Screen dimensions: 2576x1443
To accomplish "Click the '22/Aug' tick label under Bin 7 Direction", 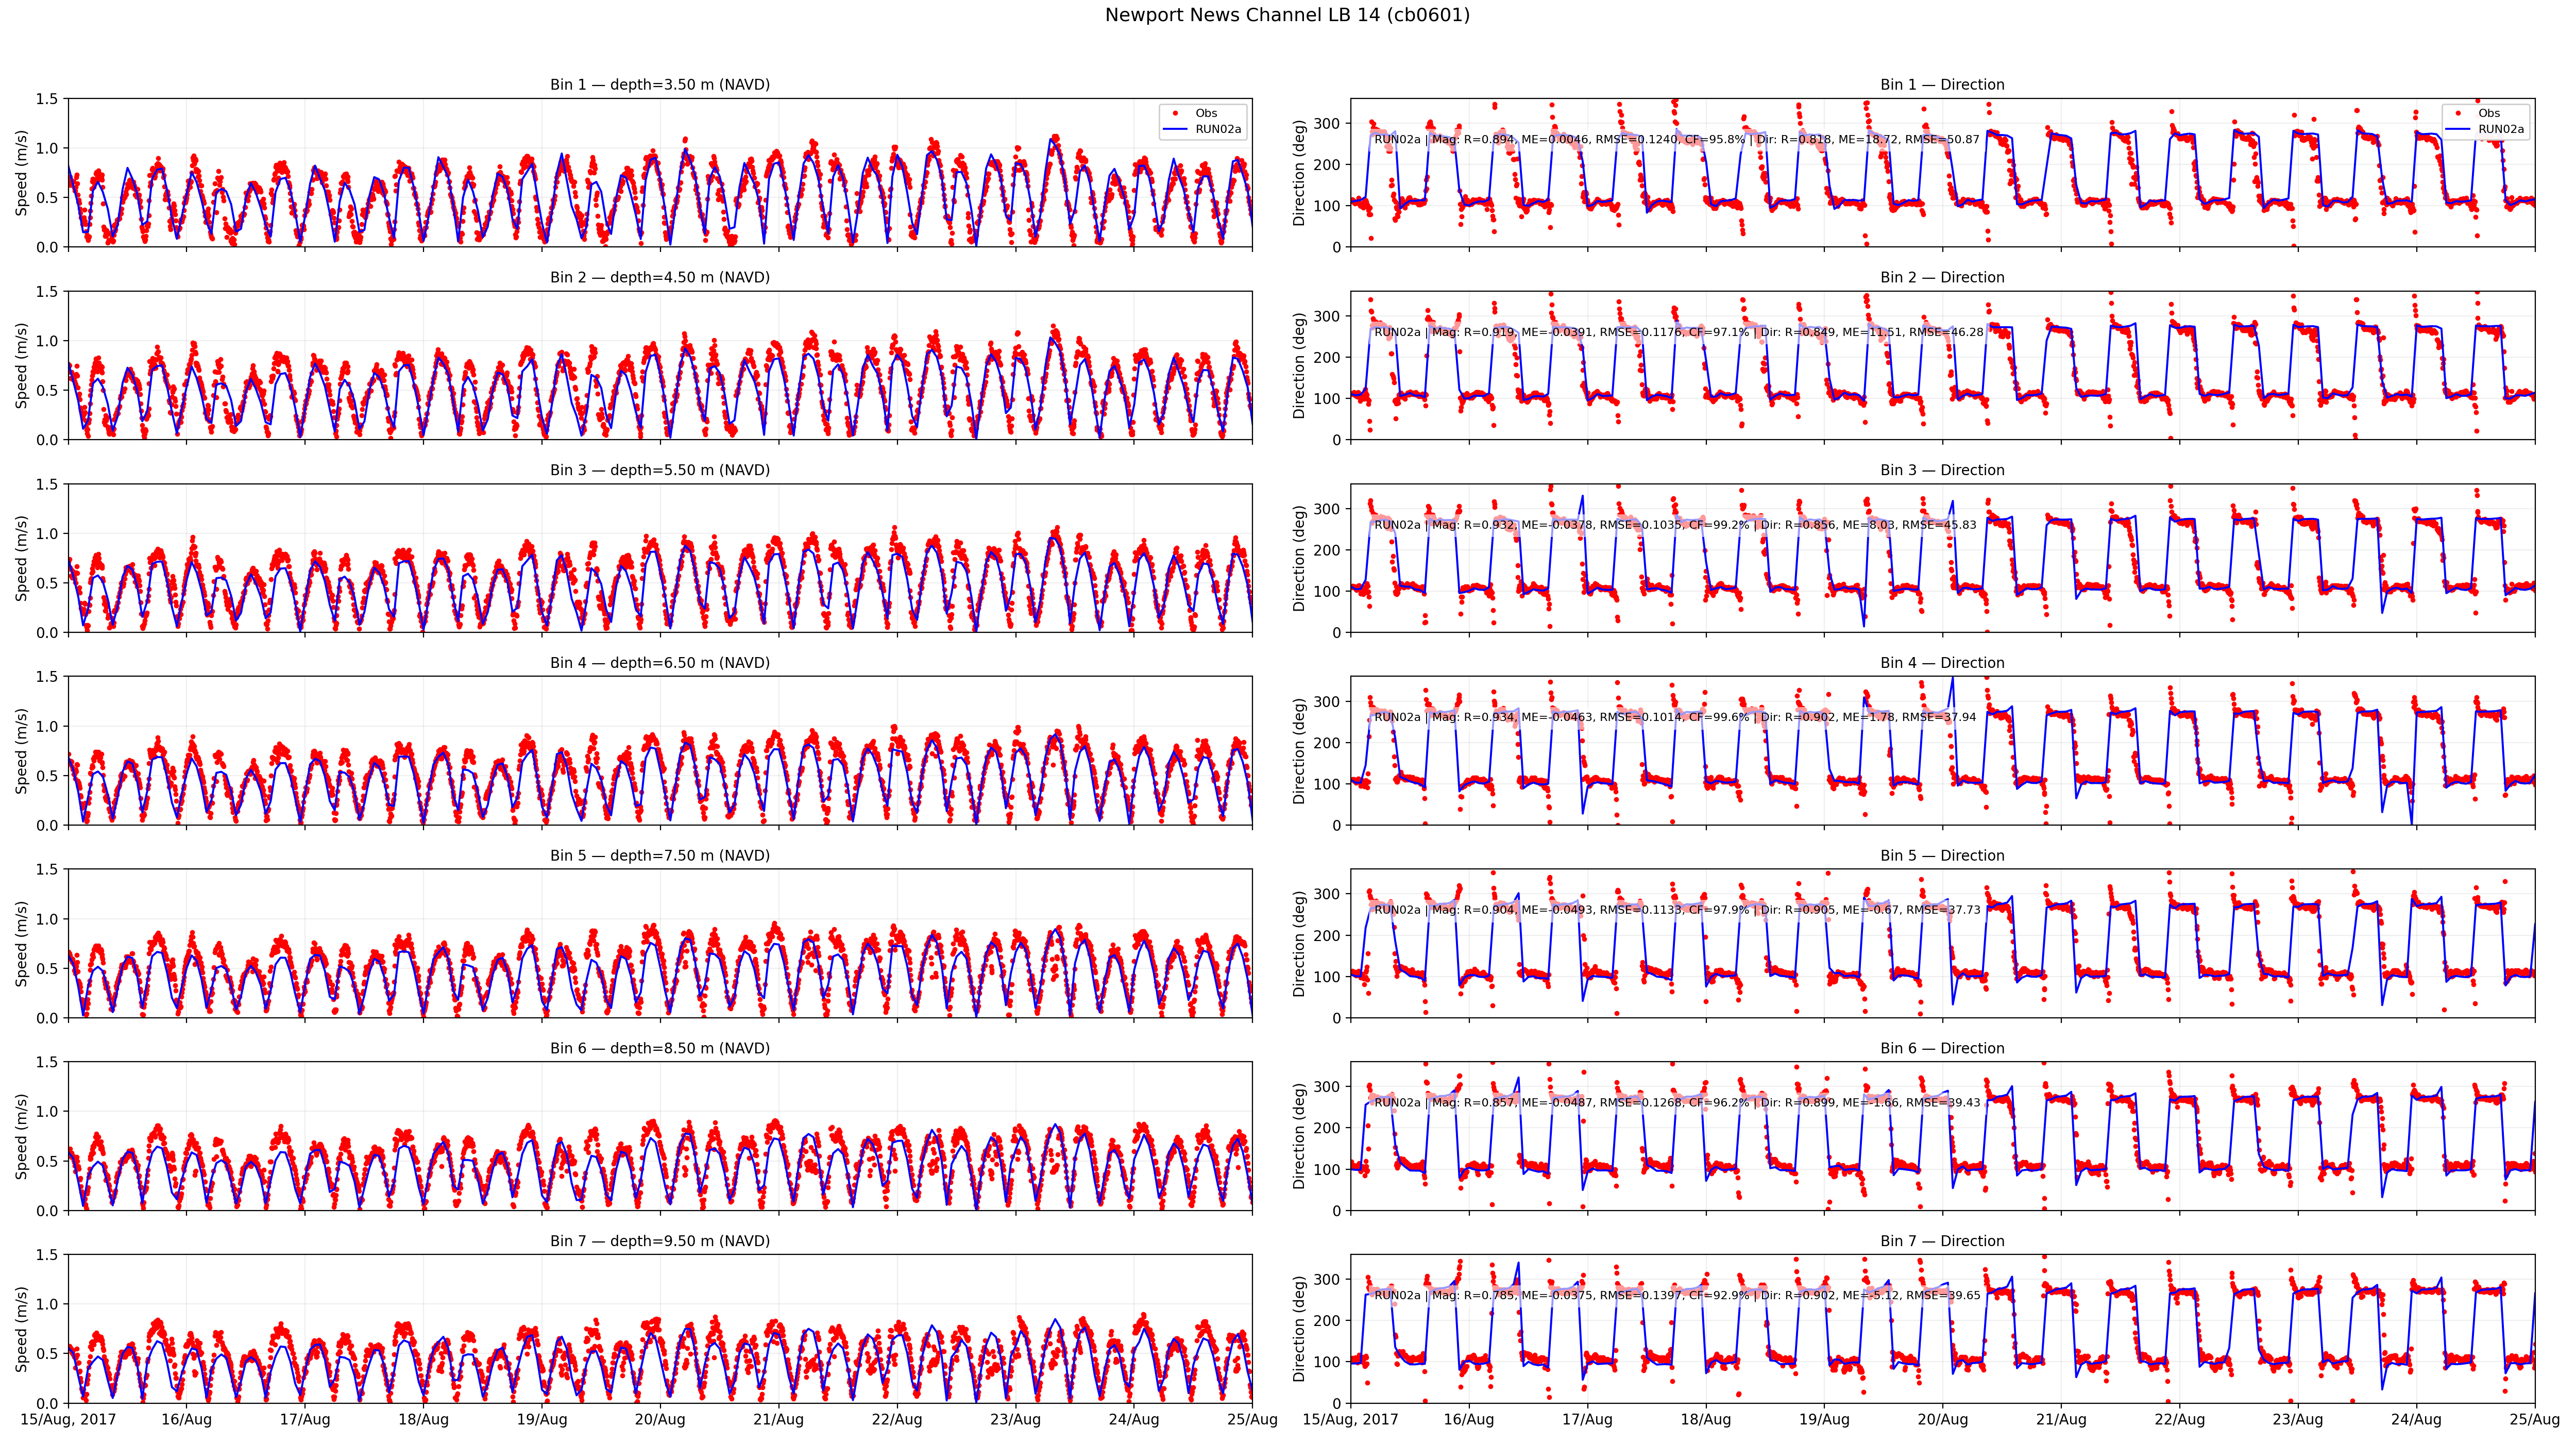I will (x=2179, y=1419).
